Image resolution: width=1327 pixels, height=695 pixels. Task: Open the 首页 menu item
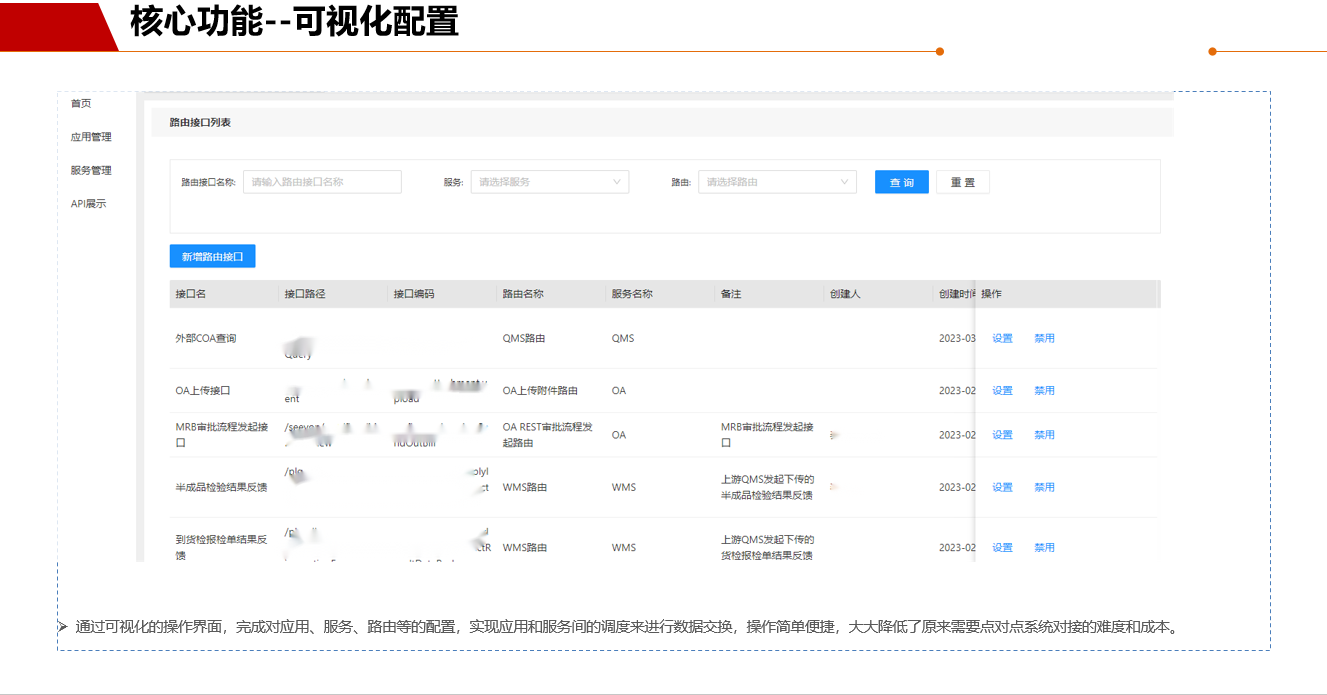tap(81, 104)
